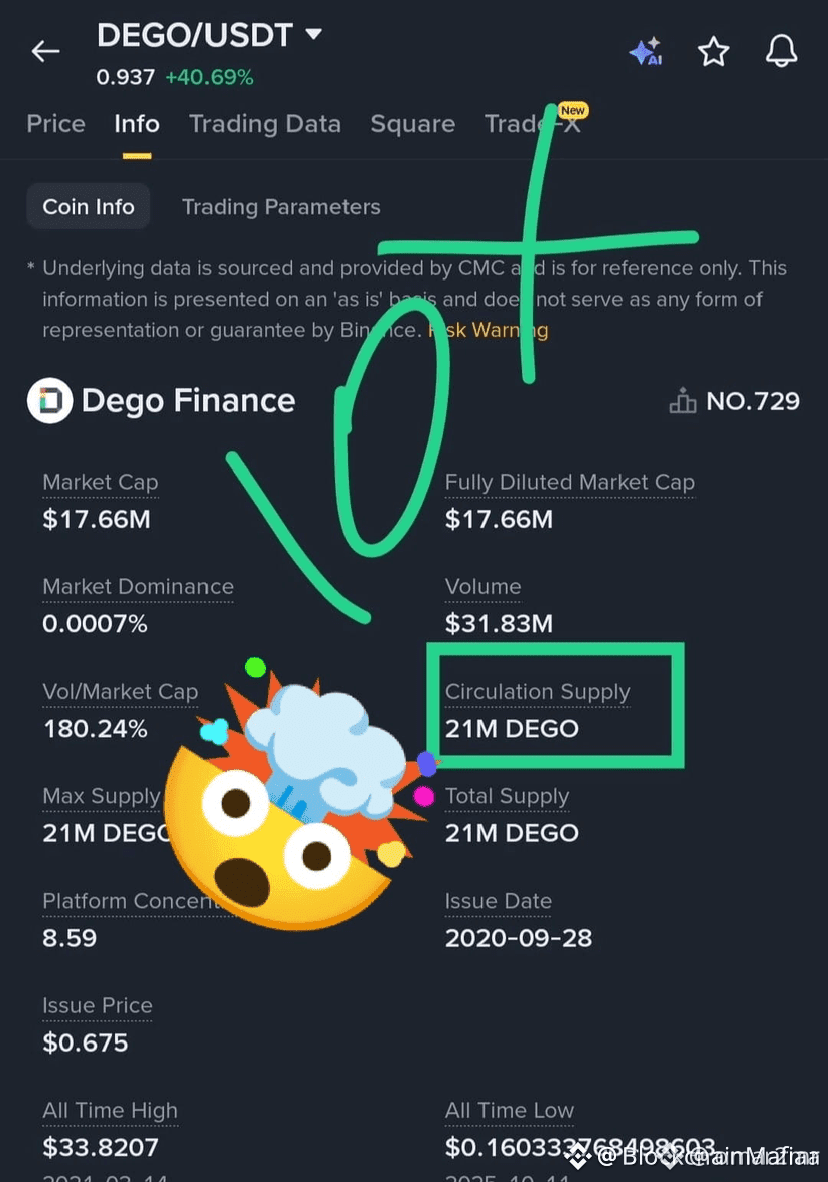Screen dimensions: 828x1182
Task: Open the Risk Warning link
Action: click(x=488, y=330)
